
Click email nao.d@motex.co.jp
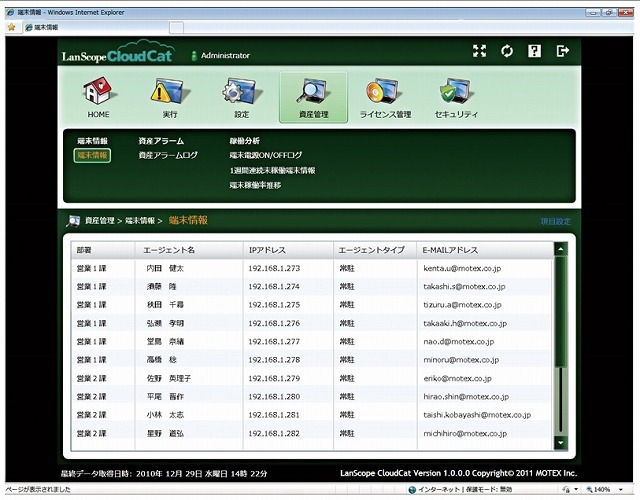[459, 342]
